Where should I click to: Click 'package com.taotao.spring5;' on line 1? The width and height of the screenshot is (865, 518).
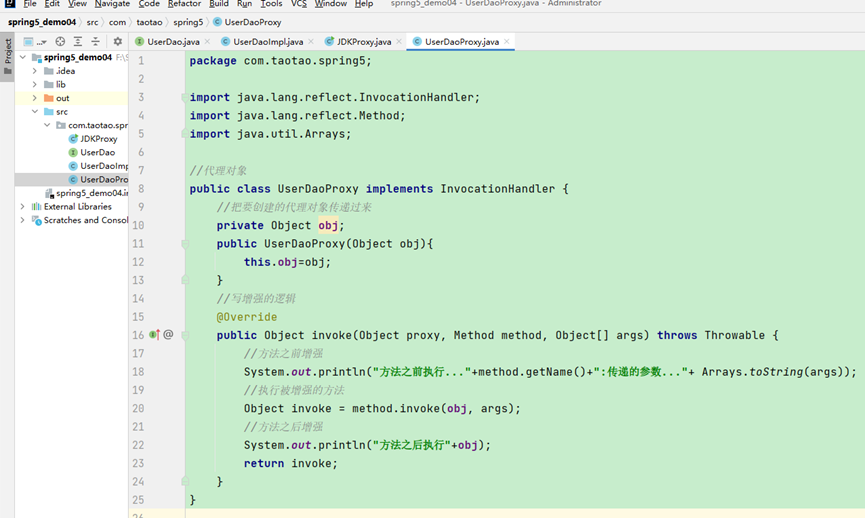[281, 61]
